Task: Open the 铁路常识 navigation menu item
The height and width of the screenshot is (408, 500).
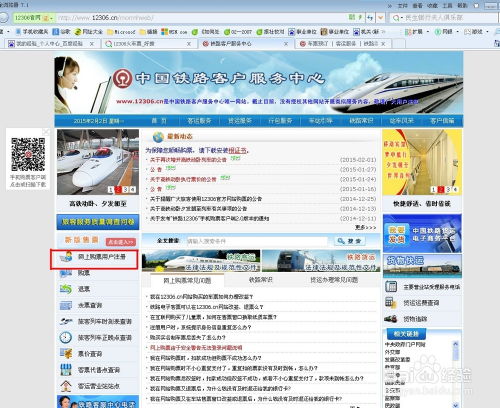Action: pos(361,121)
